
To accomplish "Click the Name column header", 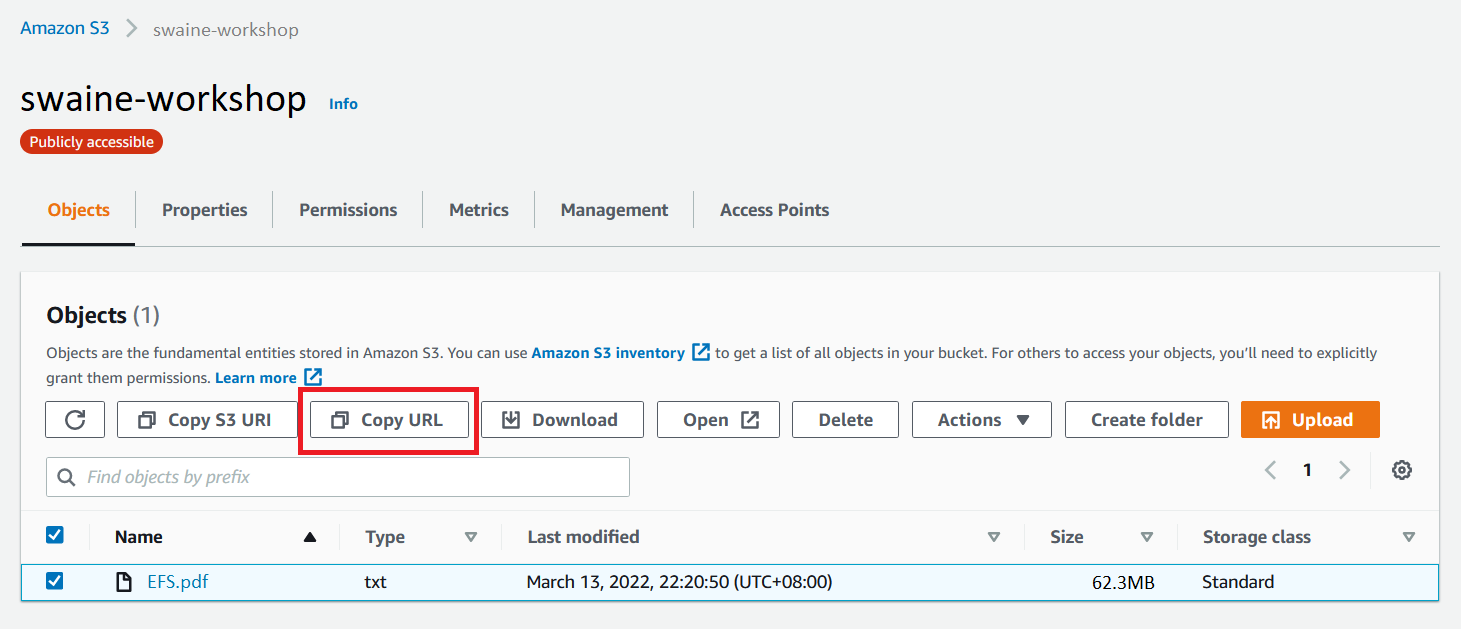I will 139,537.
